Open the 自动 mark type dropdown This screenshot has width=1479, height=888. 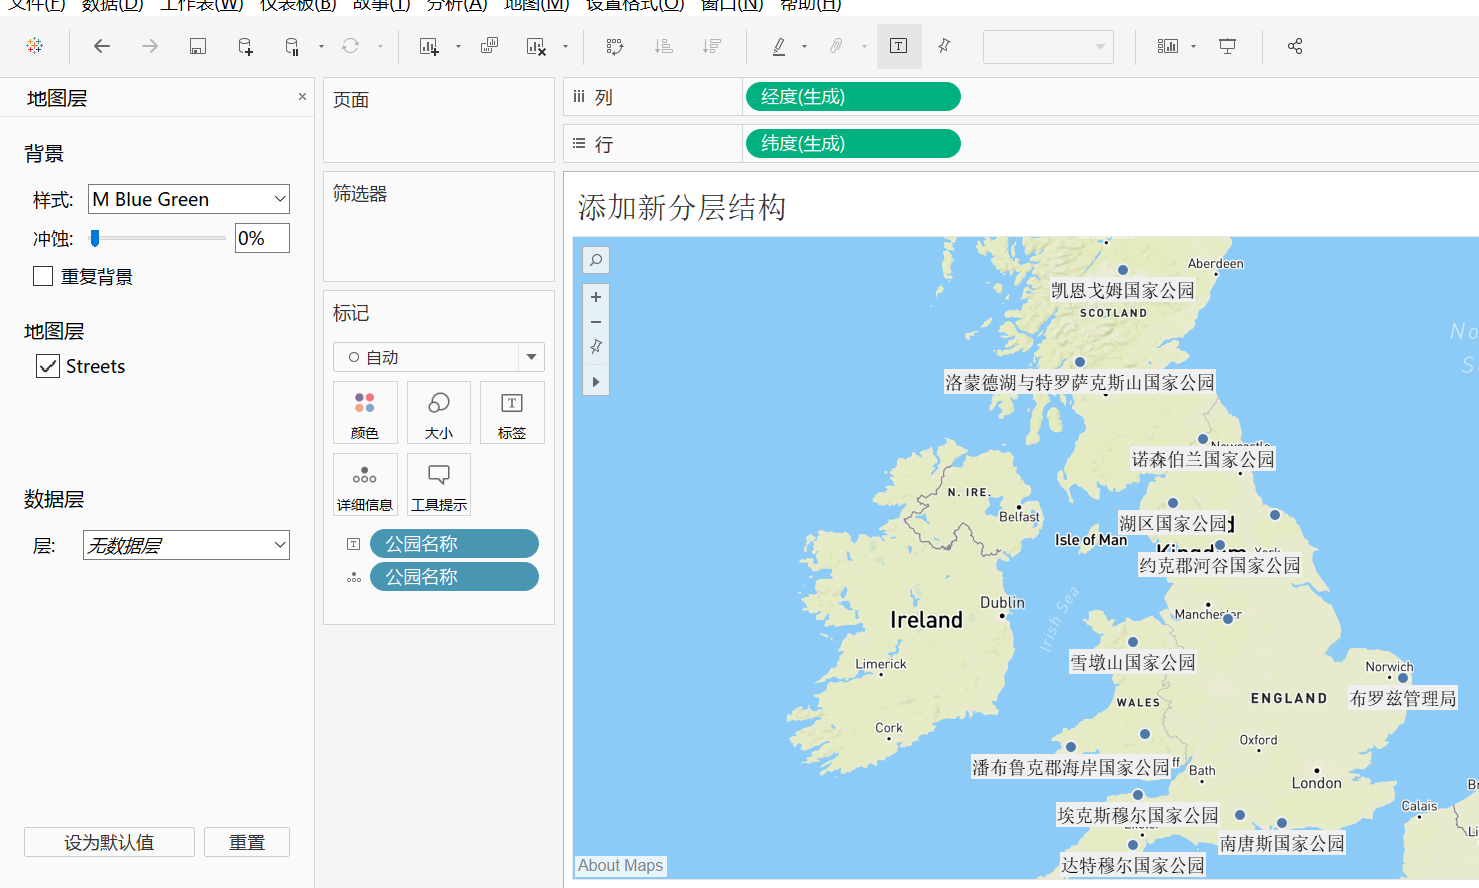438,357
